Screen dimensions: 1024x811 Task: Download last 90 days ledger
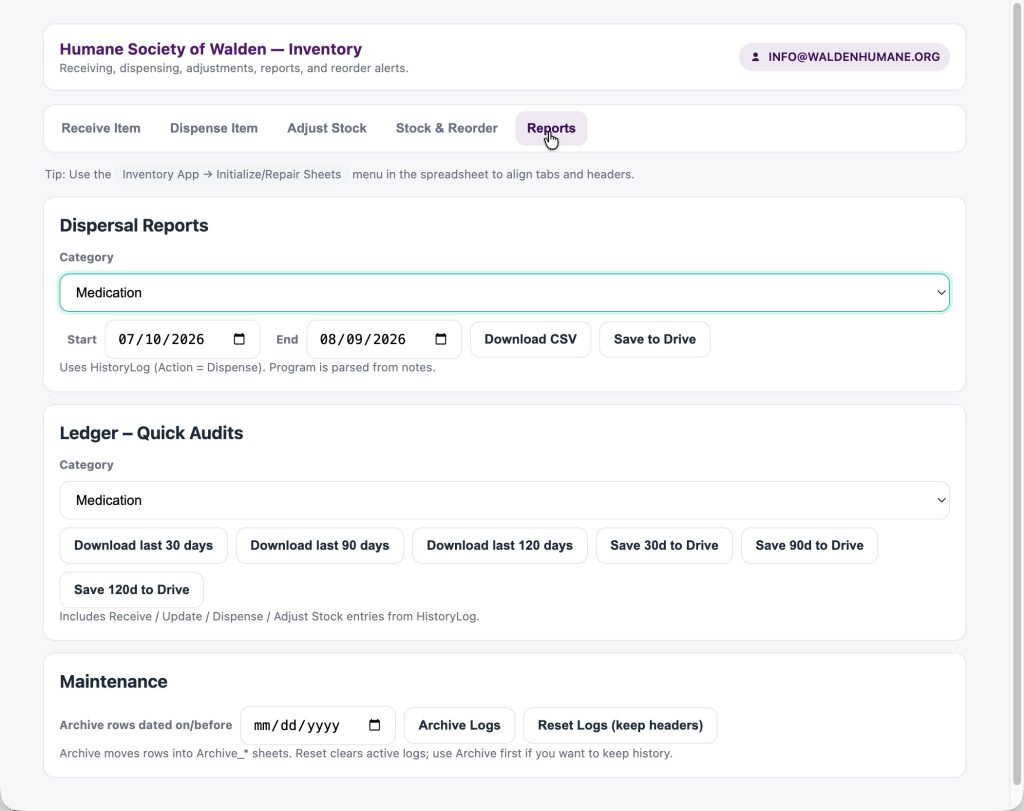319,545
